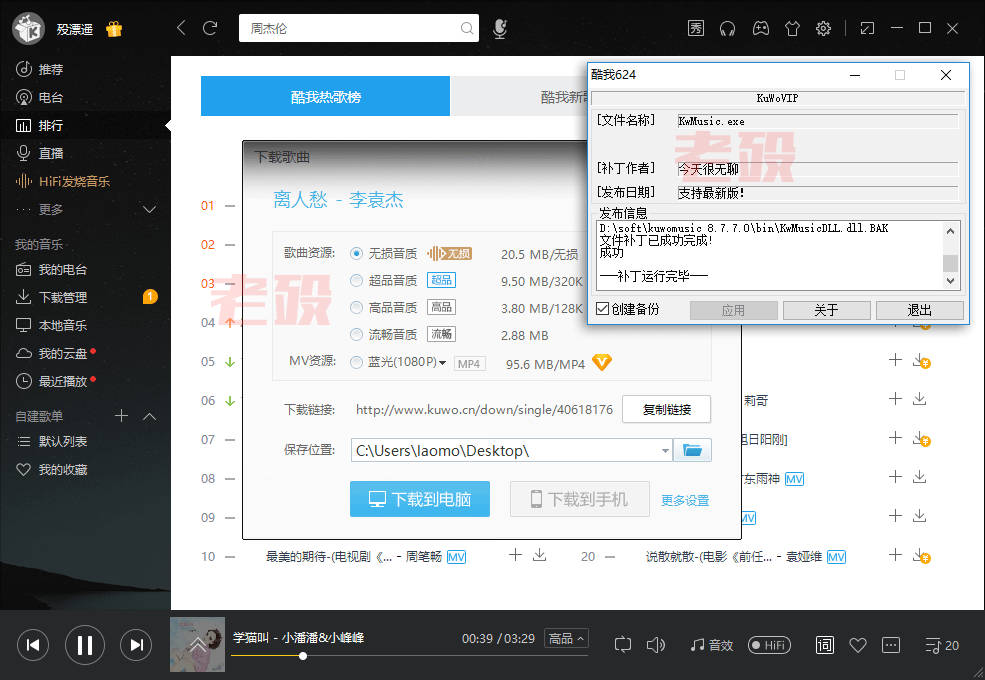
Task: Click scrollbar up arrow in 发布信息 box
Action: (x=950, y=231)
